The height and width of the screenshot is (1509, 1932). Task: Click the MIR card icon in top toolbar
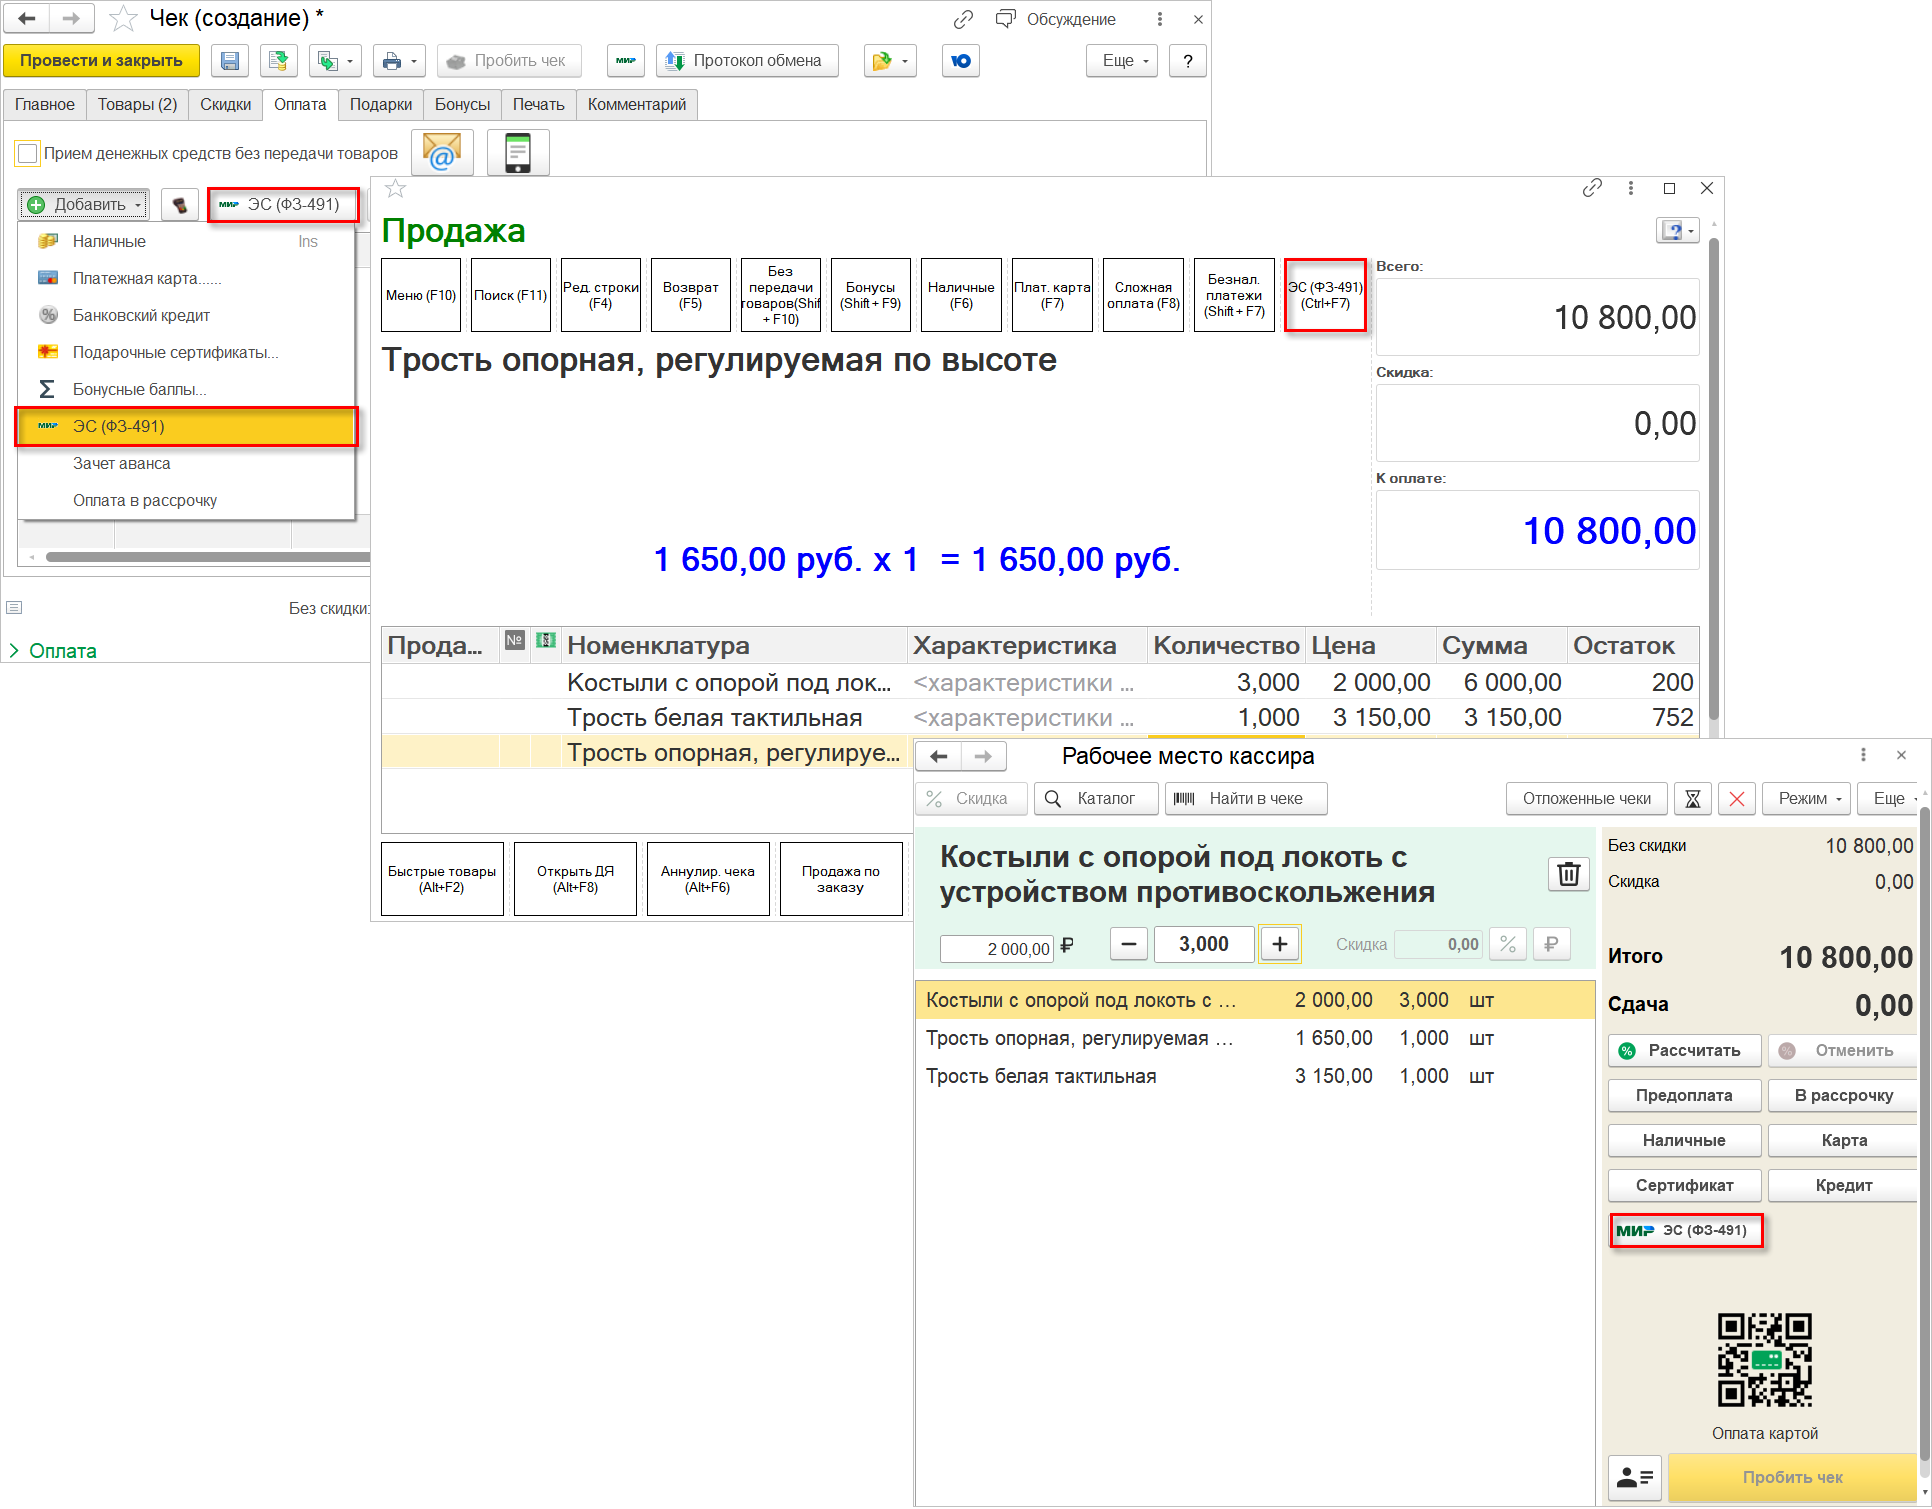(x=626, y=61)
